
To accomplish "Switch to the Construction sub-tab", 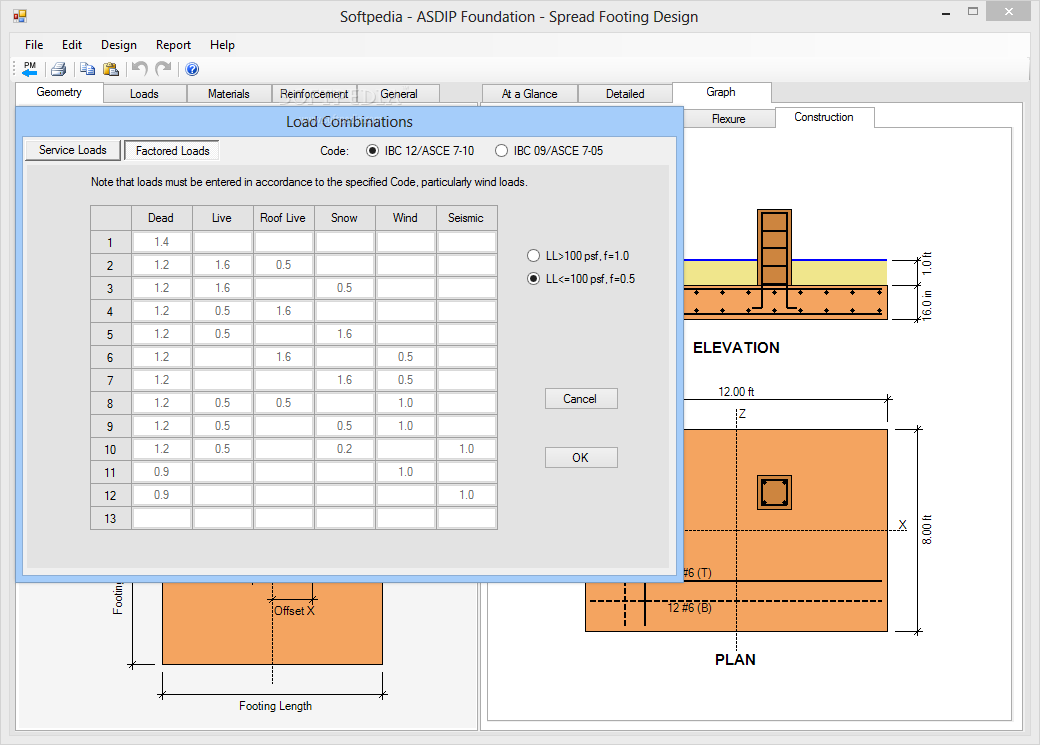I will [x=824, y=117].
